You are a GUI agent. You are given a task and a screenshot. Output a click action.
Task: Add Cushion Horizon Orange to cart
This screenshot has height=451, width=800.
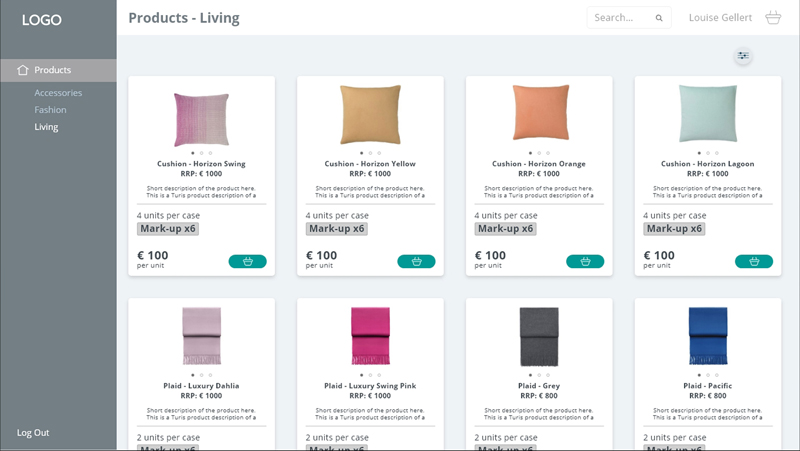pyautogui.click(x=585, y=262)
